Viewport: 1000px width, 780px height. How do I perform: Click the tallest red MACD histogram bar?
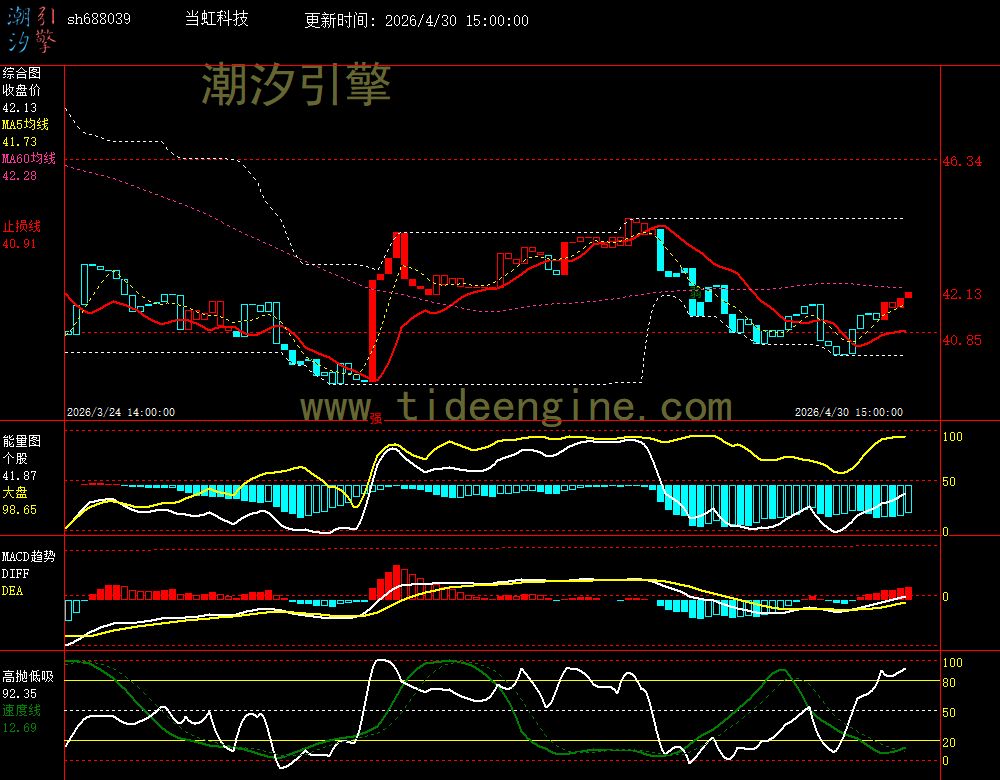coord(396,582)
